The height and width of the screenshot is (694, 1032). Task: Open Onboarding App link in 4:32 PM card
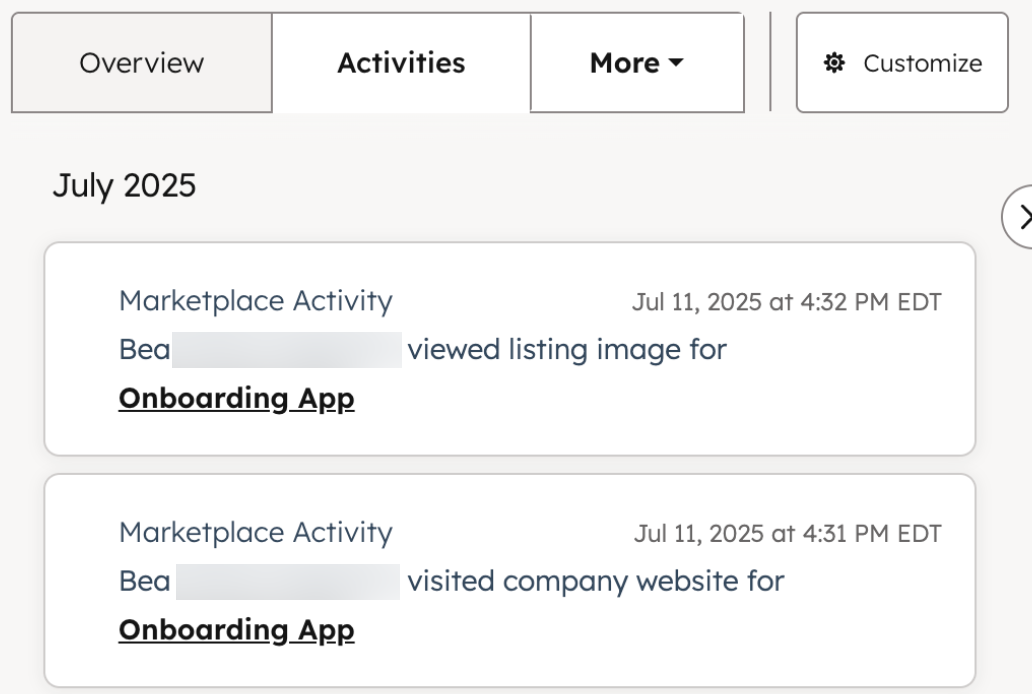[x=236, y=398]
